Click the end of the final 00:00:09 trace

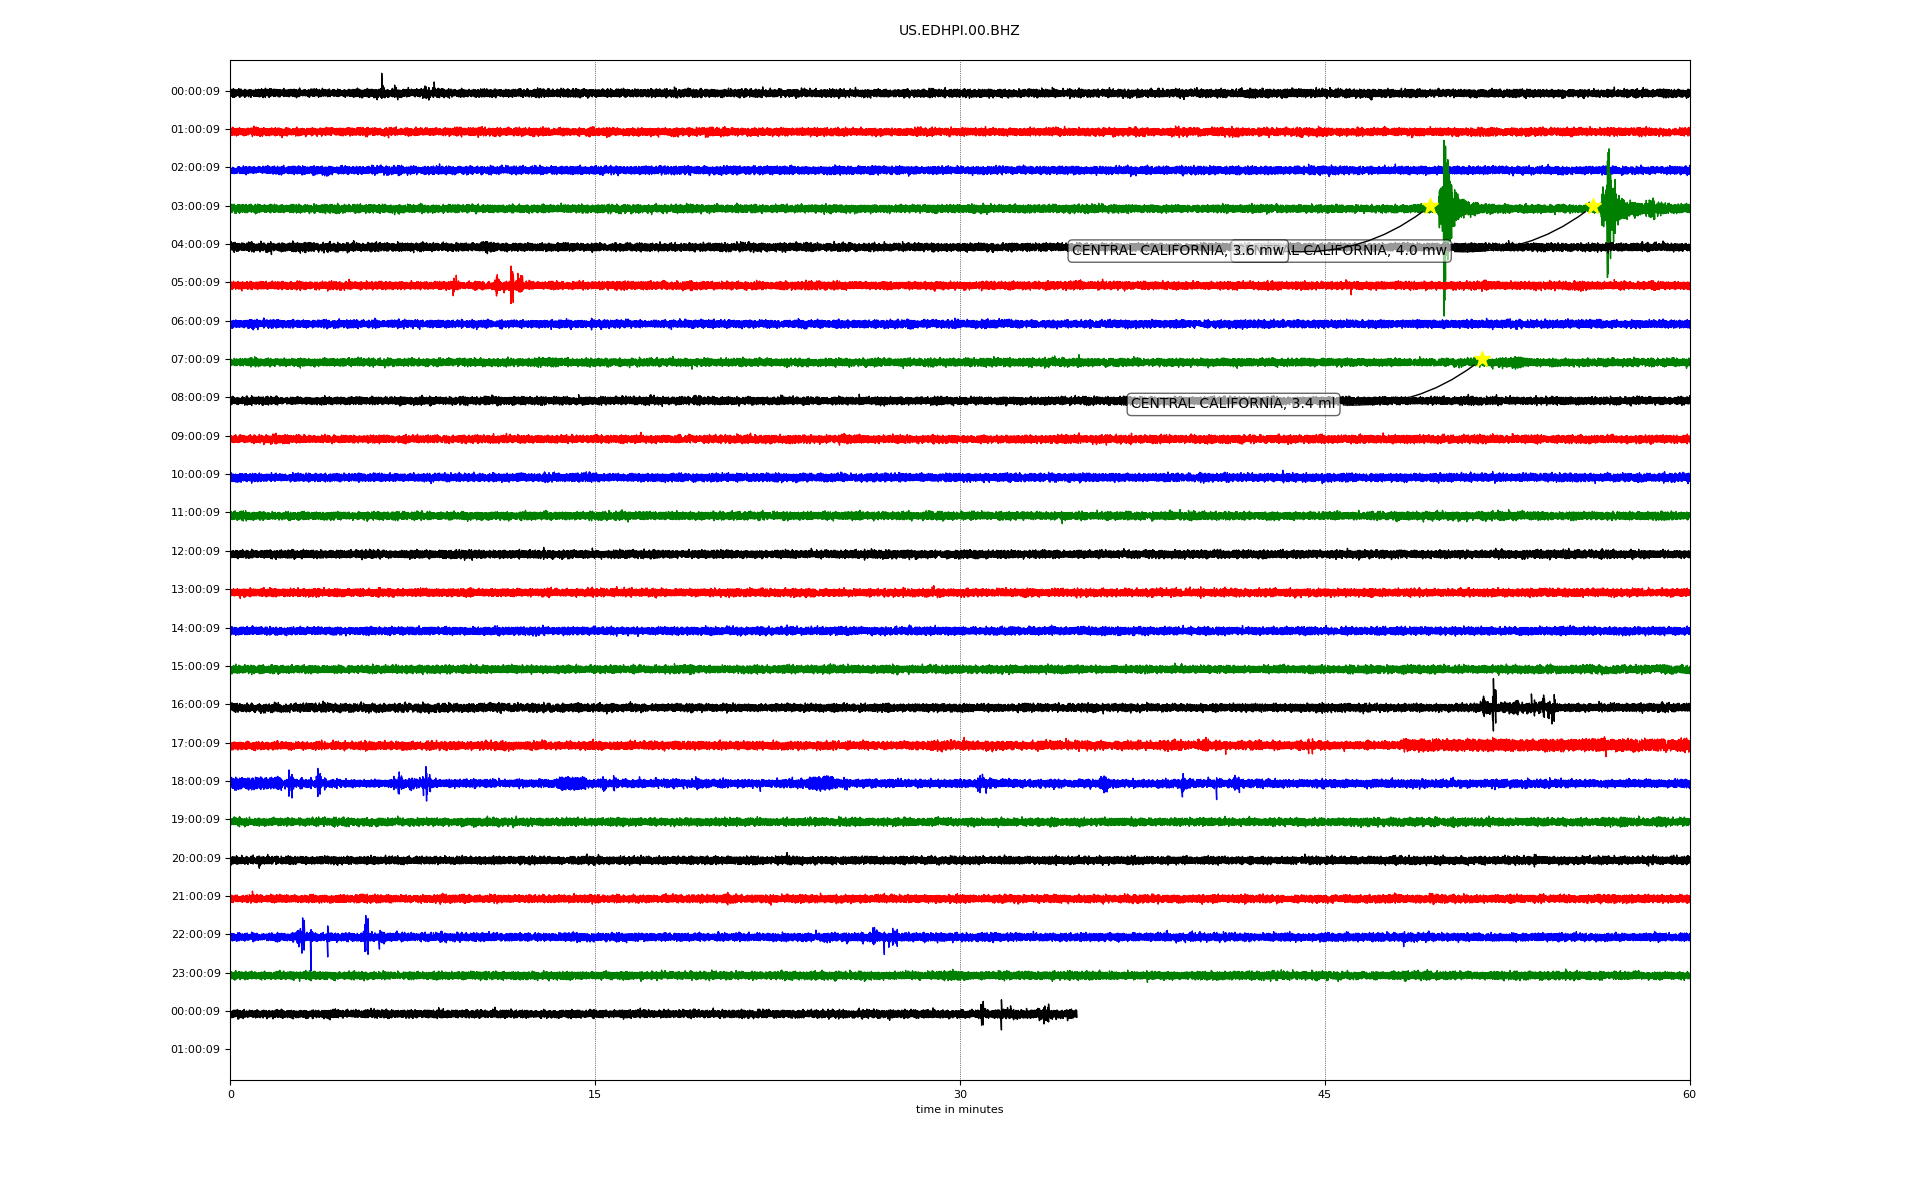(x=1076, y=1014)
